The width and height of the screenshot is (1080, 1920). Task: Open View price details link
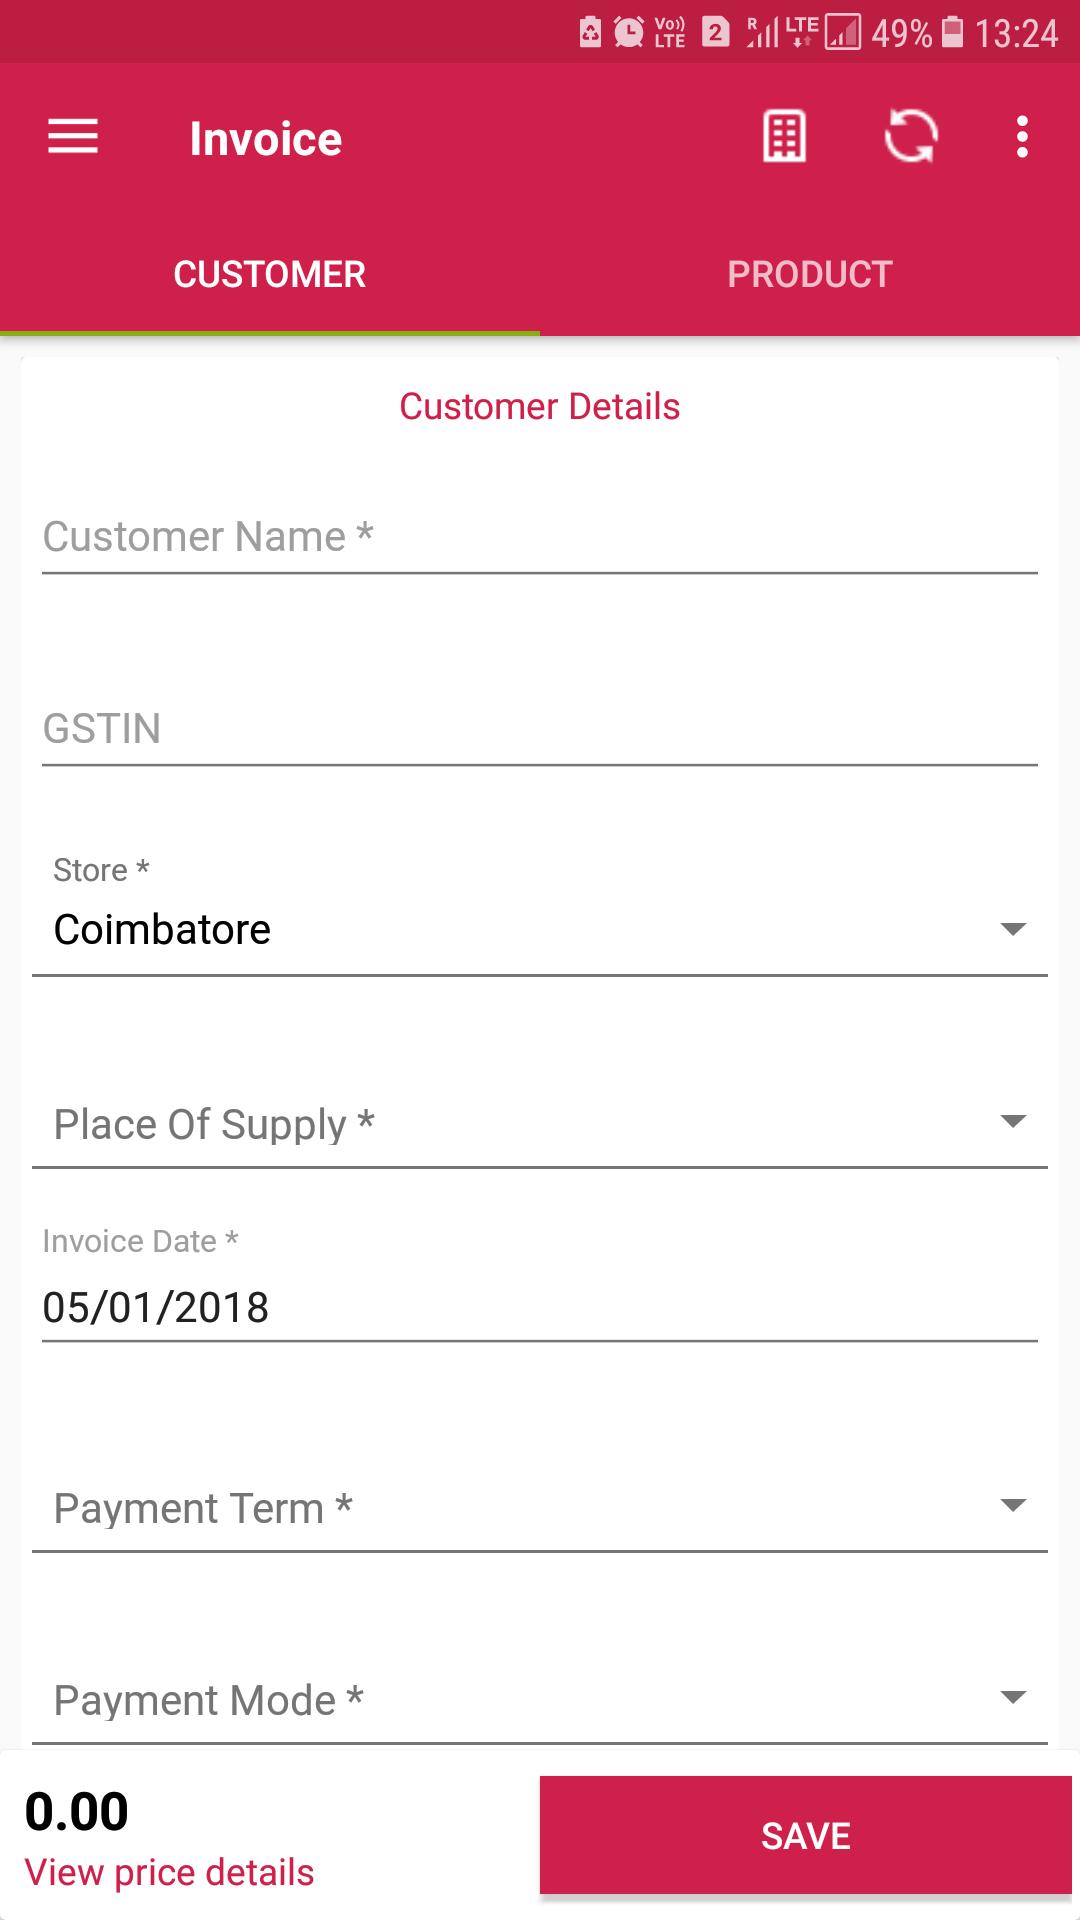tap(169, 1872)
